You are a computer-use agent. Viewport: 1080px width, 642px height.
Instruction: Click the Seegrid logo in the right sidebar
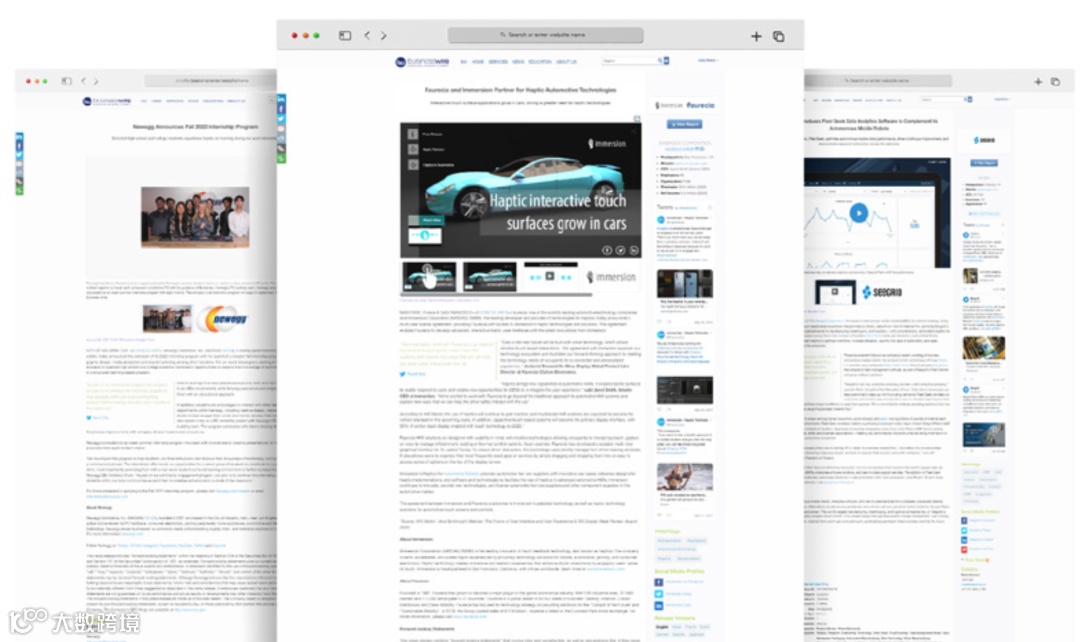pos(984,140)
